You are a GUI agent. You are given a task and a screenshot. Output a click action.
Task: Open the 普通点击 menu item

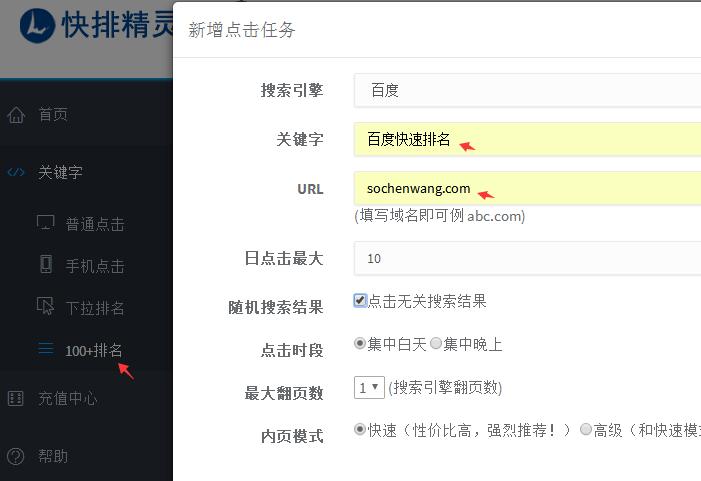[x=95, y=224]
